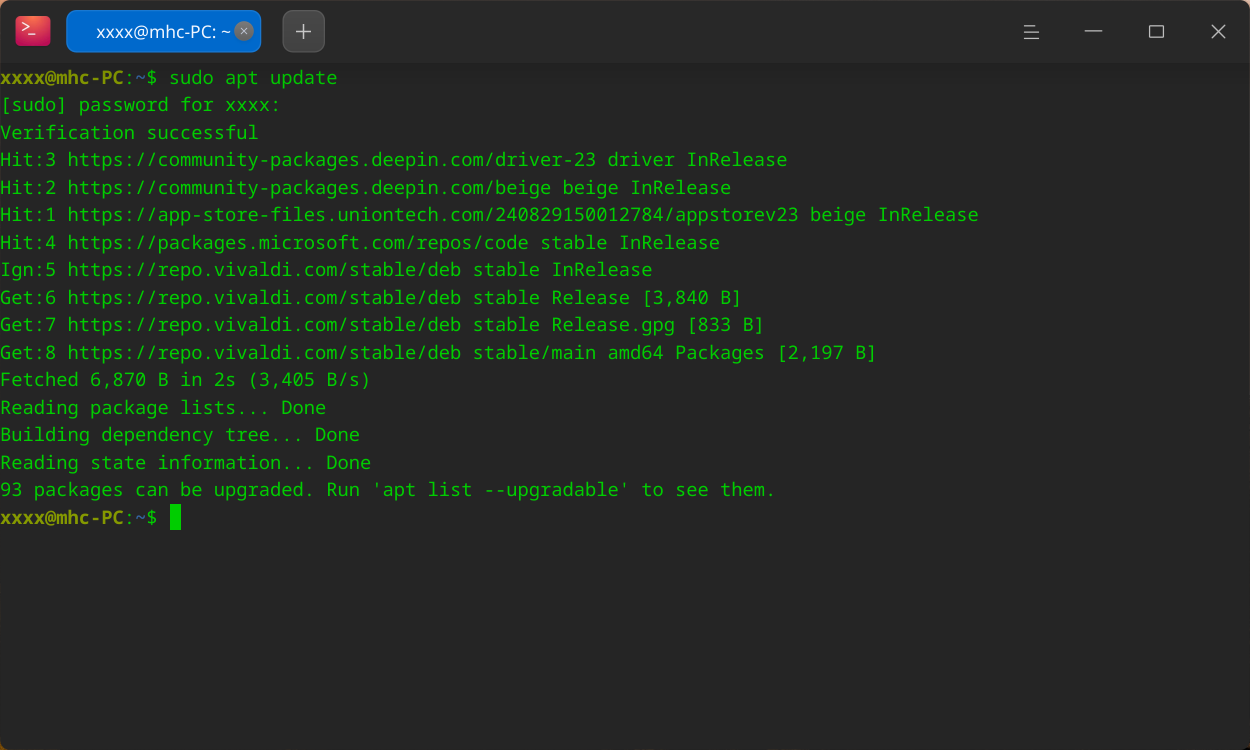Click the Ign:5 vivaldi InRelease line
This screenshot has height=750, width=1250.
[326, 270]
